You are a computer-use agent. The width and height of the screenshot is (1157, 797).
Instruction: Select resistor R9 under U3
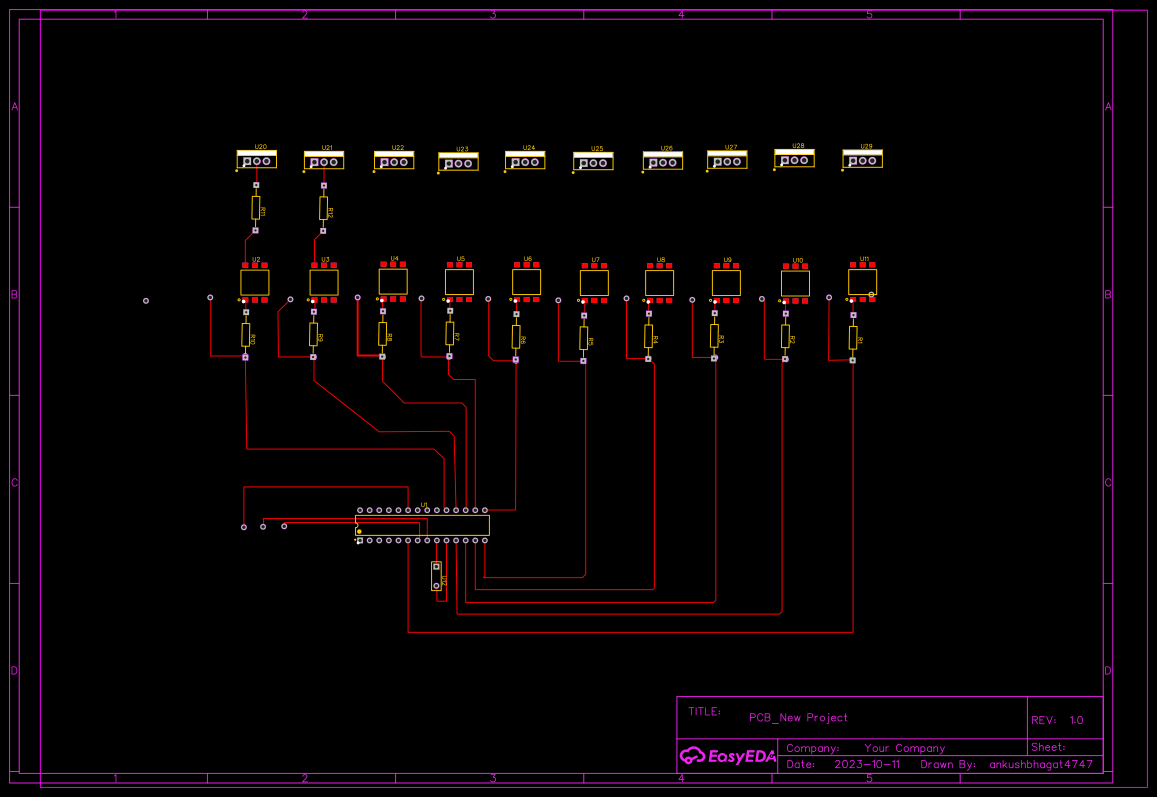click(314, 334)
